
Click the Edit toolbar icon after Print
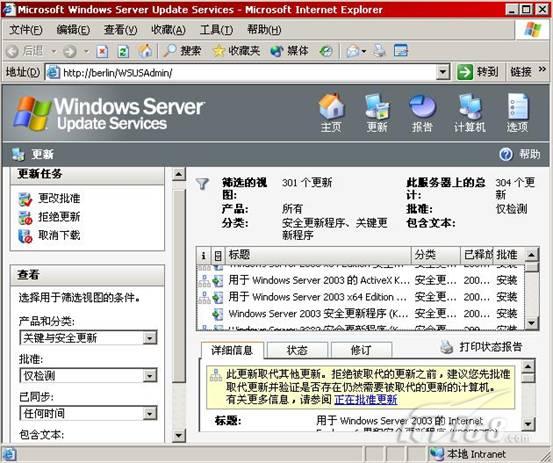pyautogui.click(x=401, y=51)
